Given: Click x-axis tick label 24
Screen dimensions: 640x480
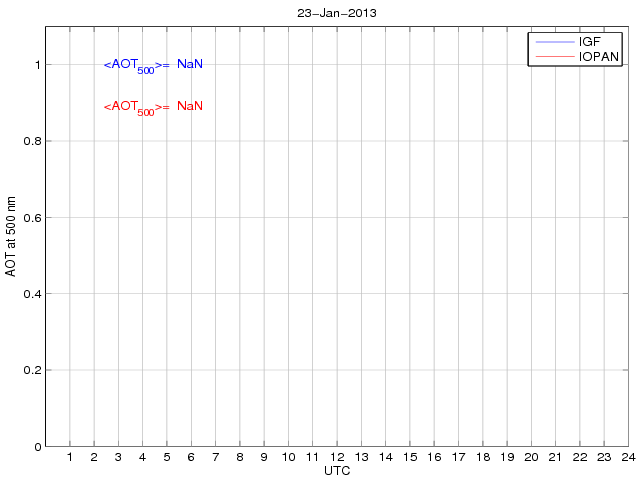Looking at the screenshot, I should point(629,457).
